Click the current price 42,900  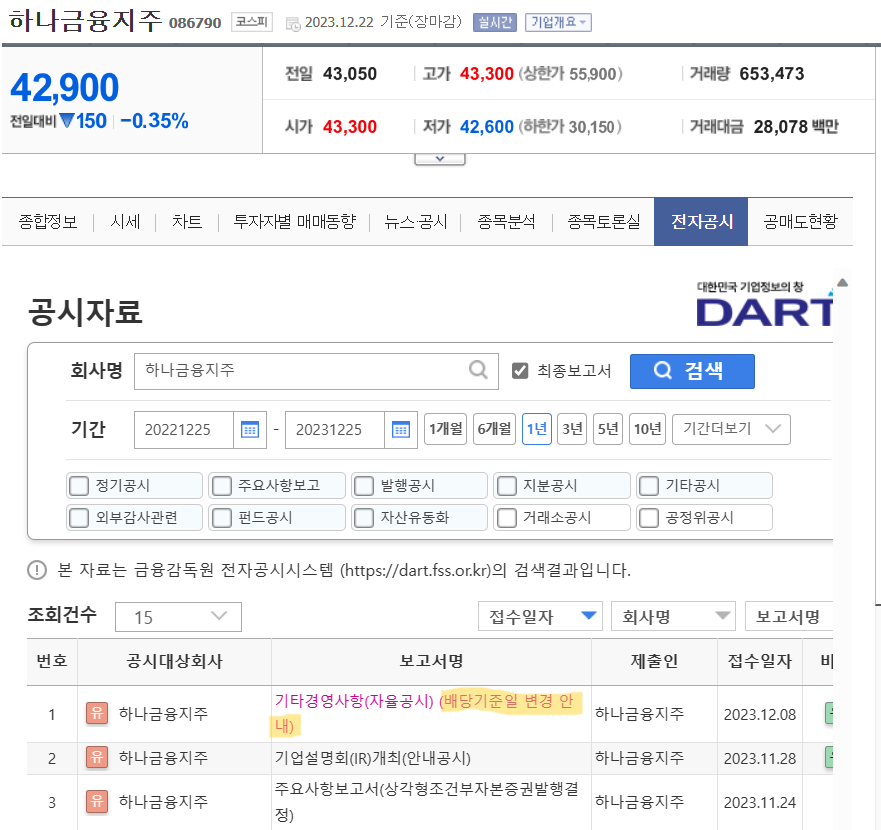(x=65, y=88)
